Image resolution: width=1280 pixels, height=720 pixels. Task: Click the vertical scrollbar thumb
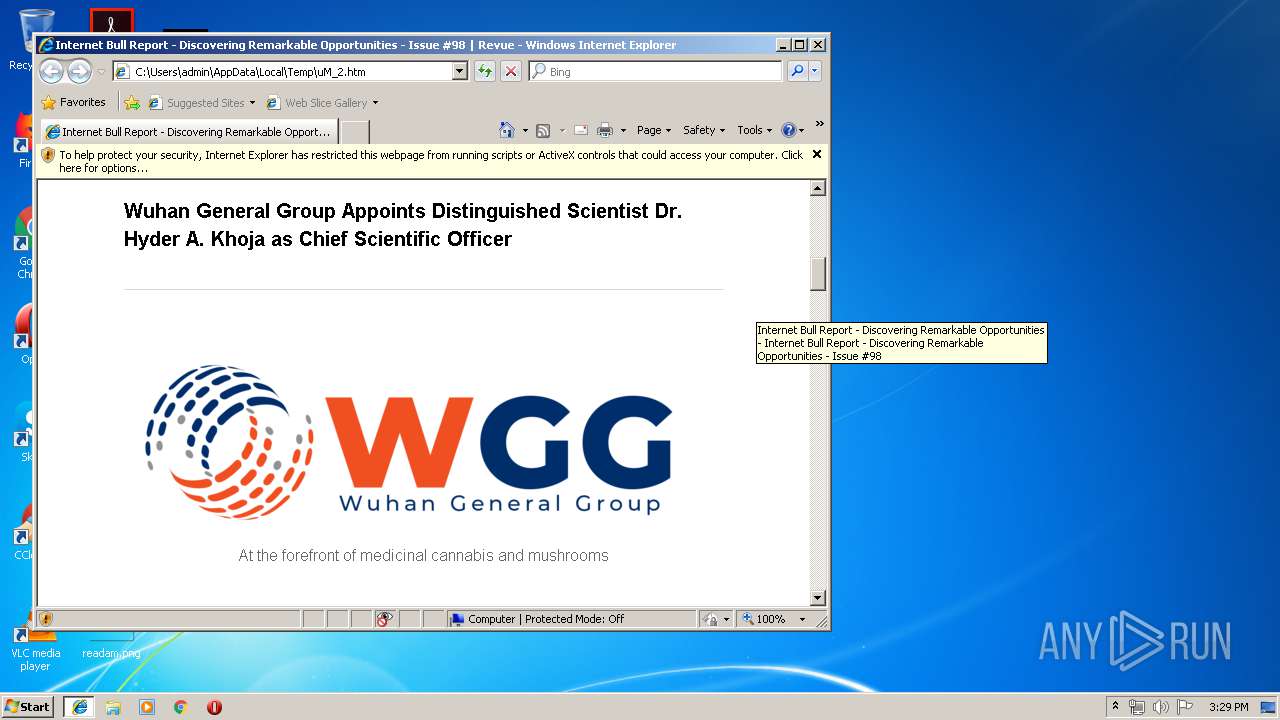[x=818, y=274]
